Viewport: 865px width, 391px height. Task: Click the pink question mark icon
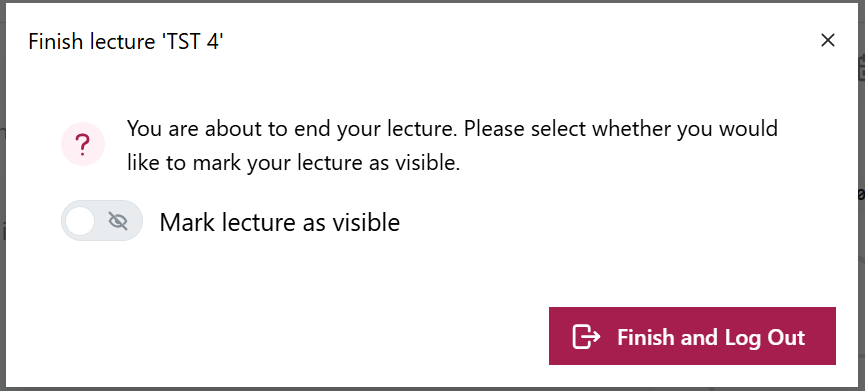[83, 144]
